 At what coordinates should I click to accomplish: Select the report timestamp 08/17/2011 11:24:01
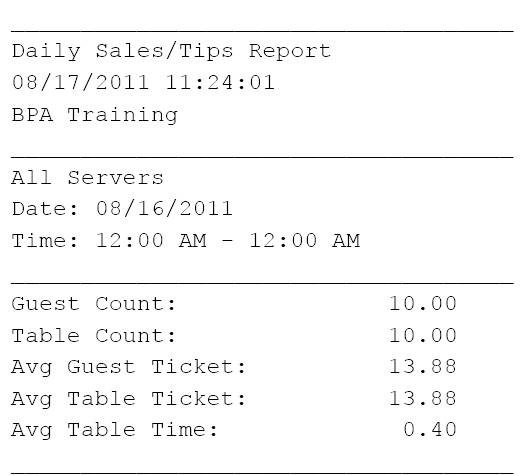(x=143, y=82)
